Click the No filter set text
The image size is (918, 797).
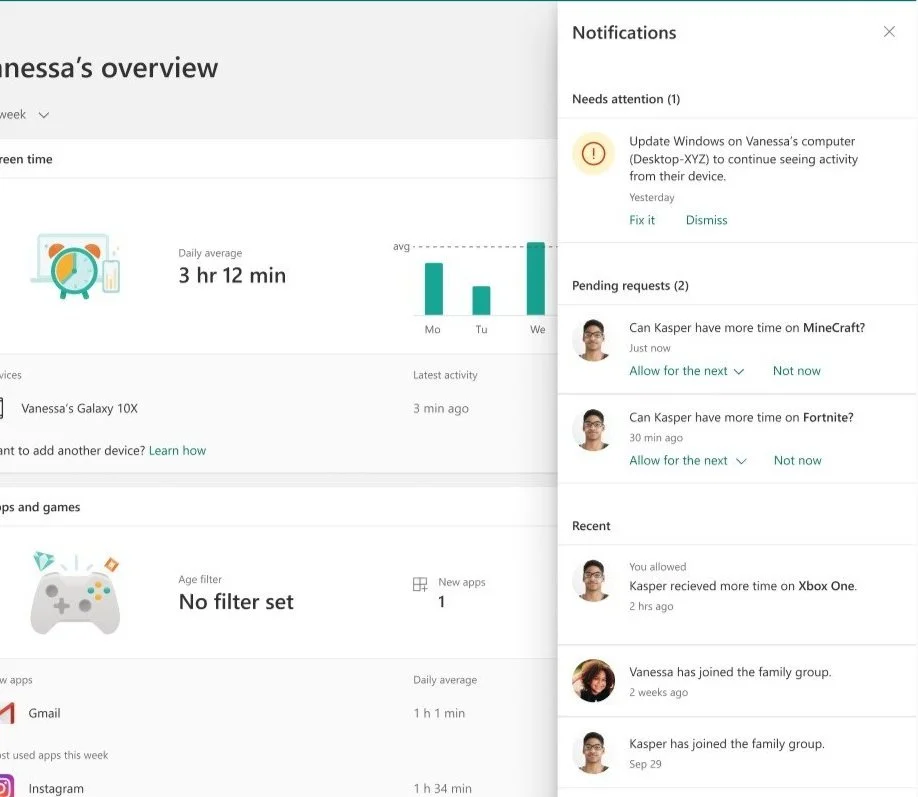[236, 601]
